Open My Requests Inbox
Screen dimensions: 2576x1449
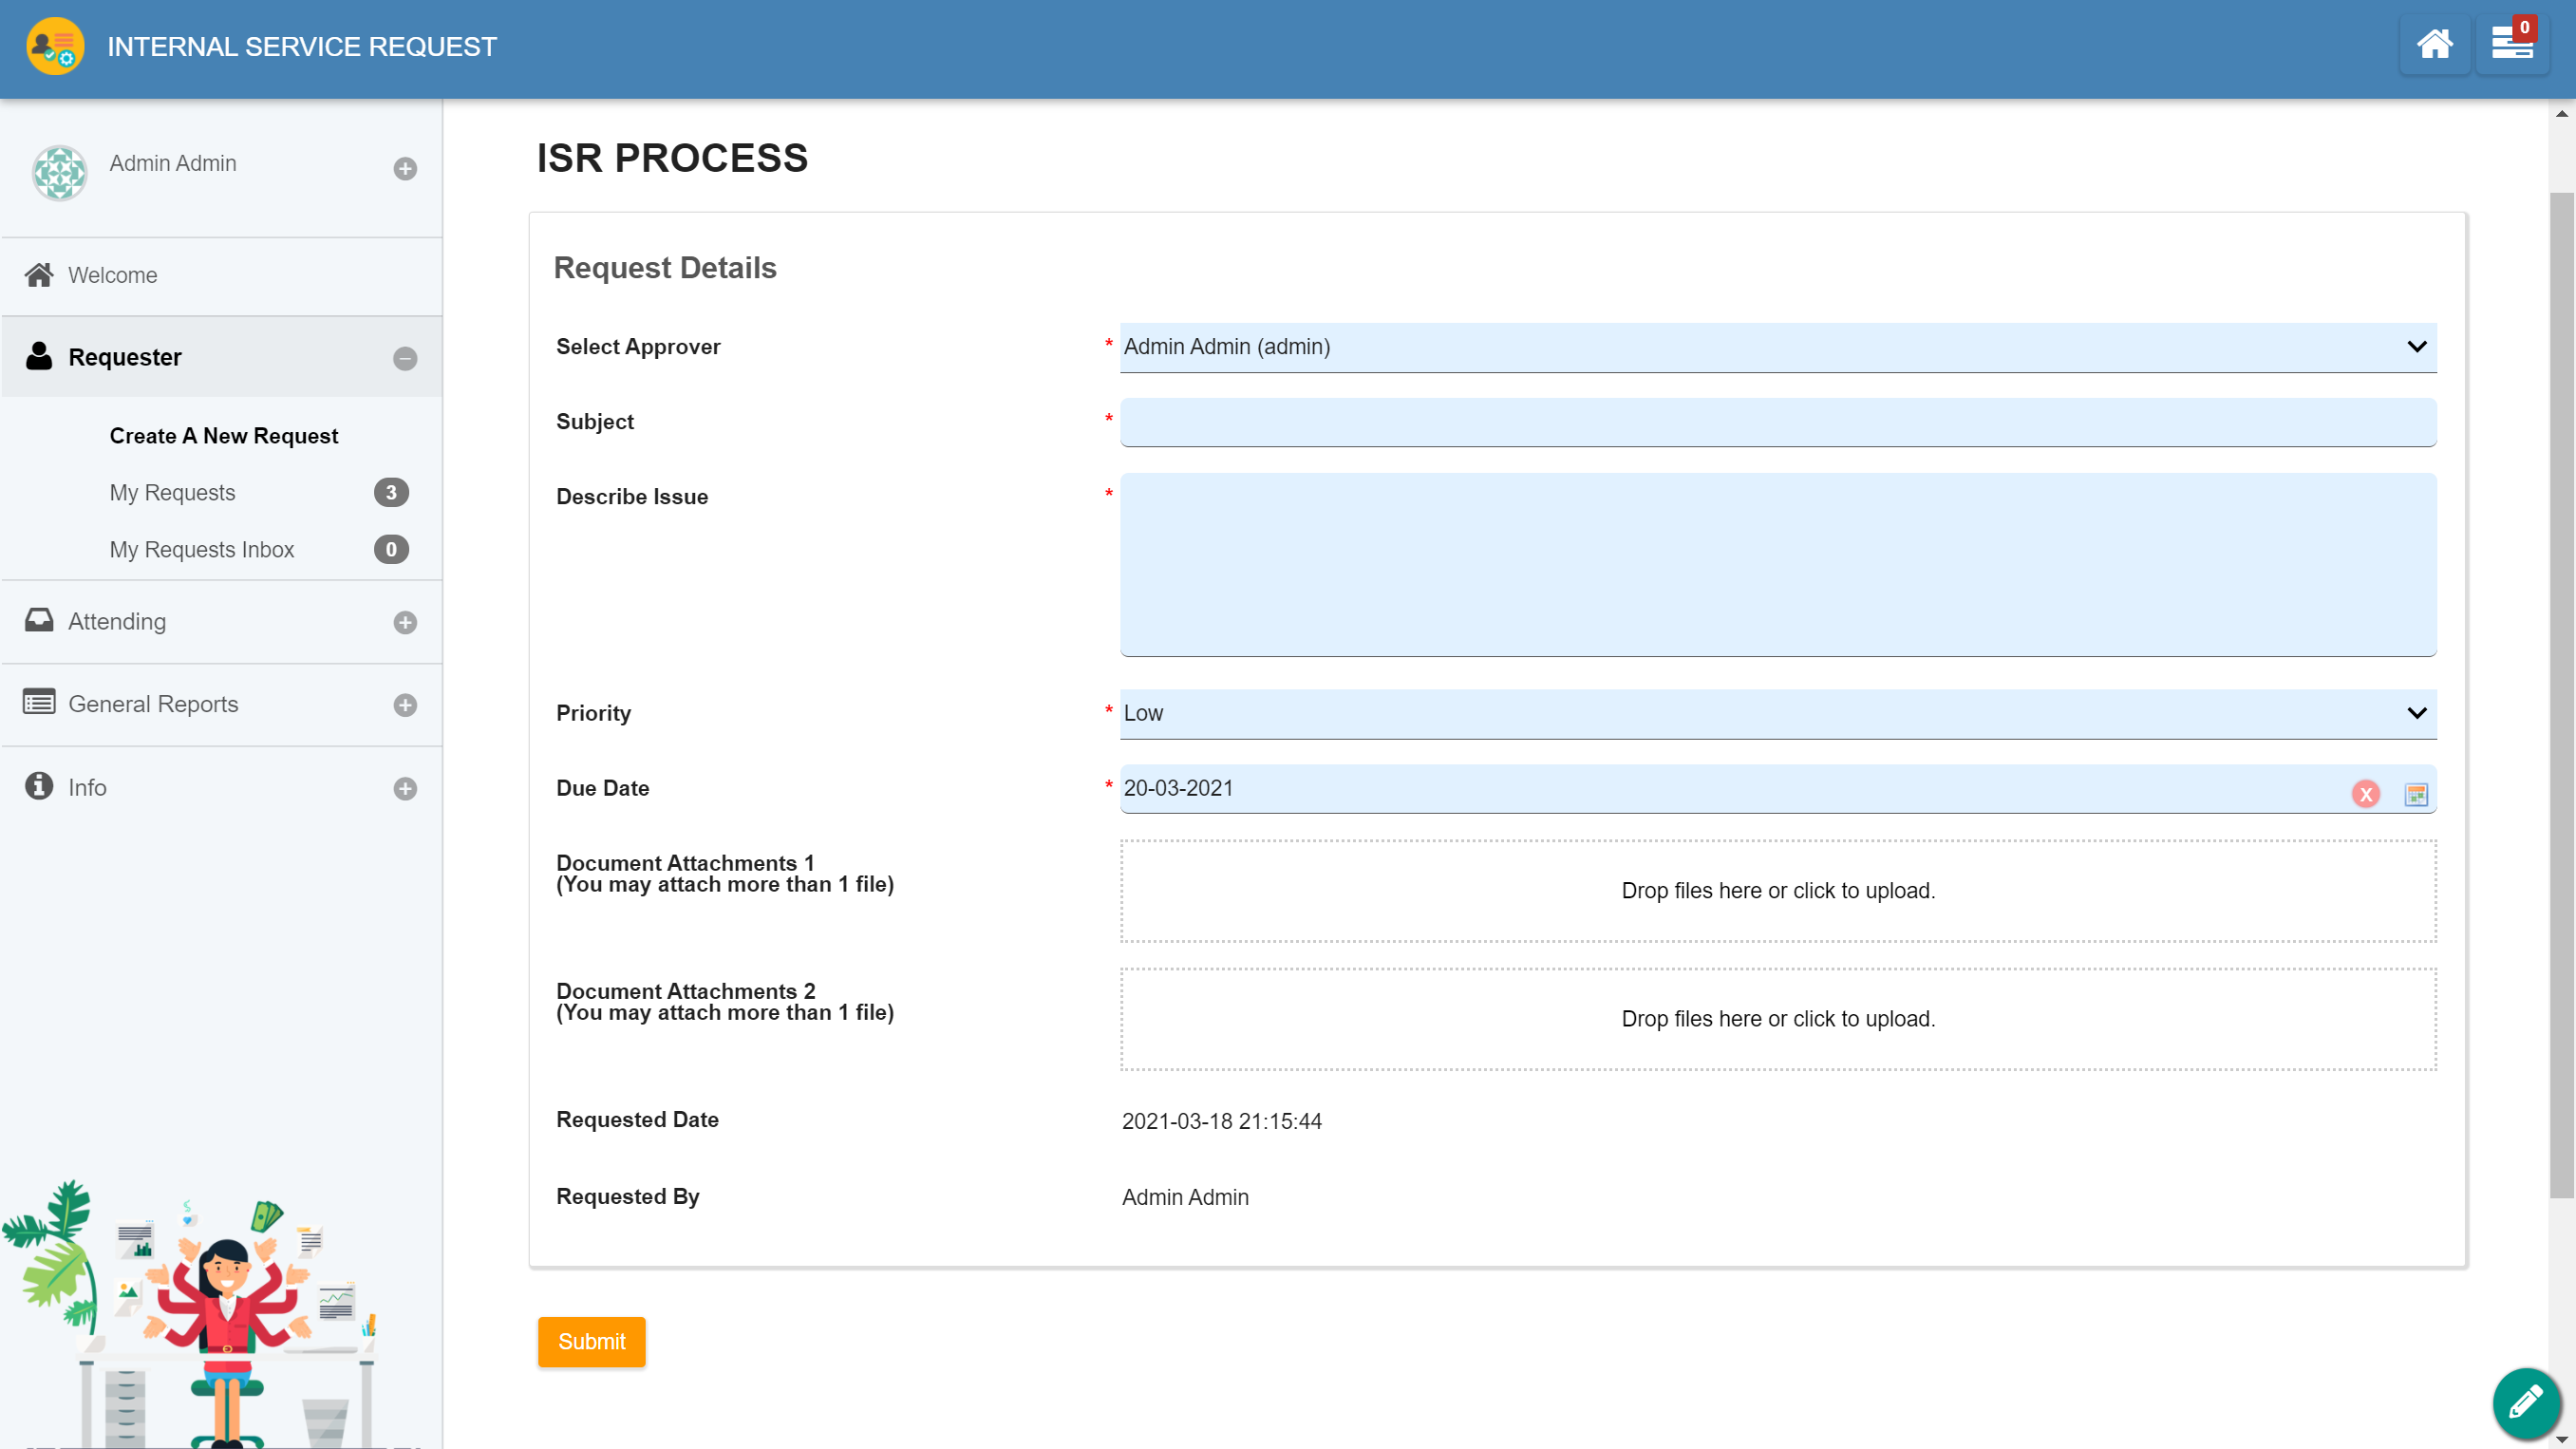202,550
